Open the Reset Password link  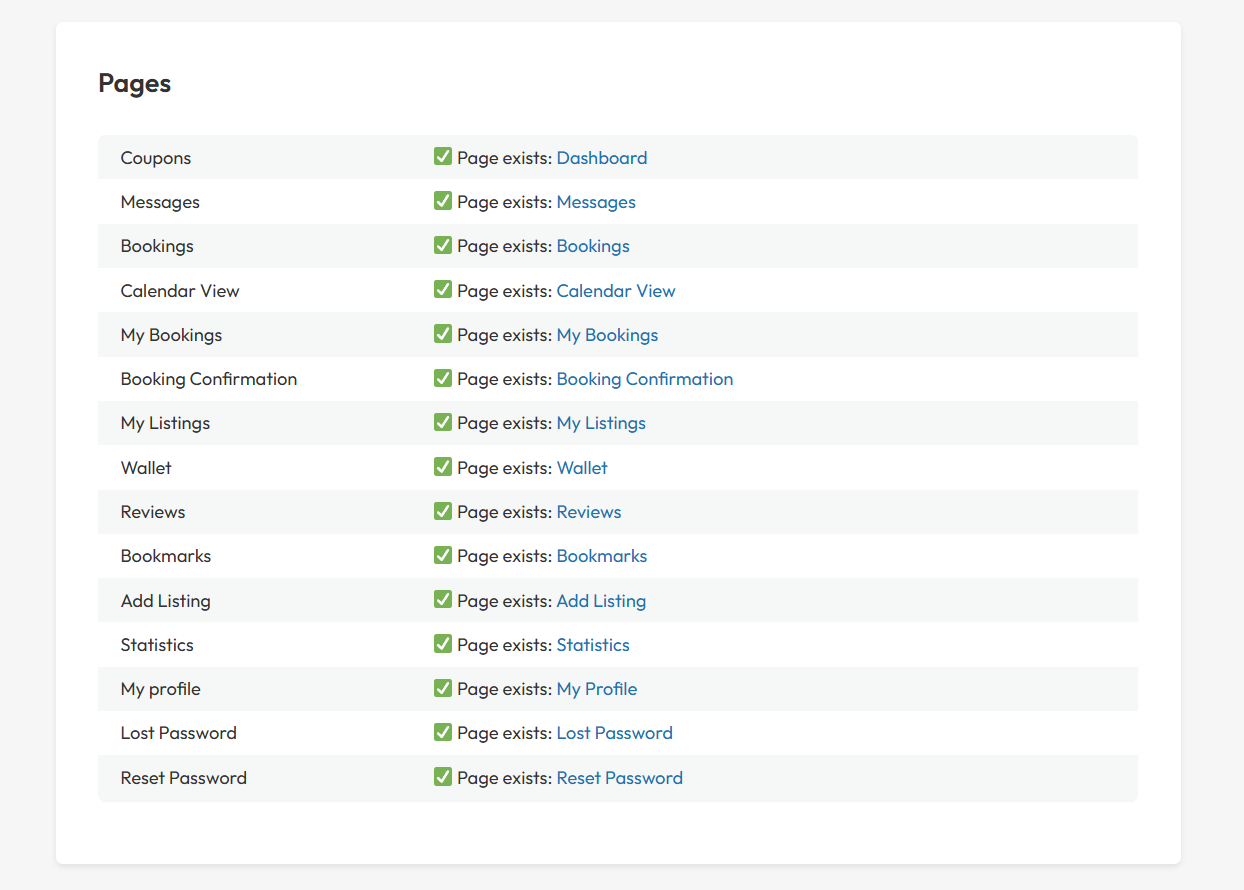(619, 778)
